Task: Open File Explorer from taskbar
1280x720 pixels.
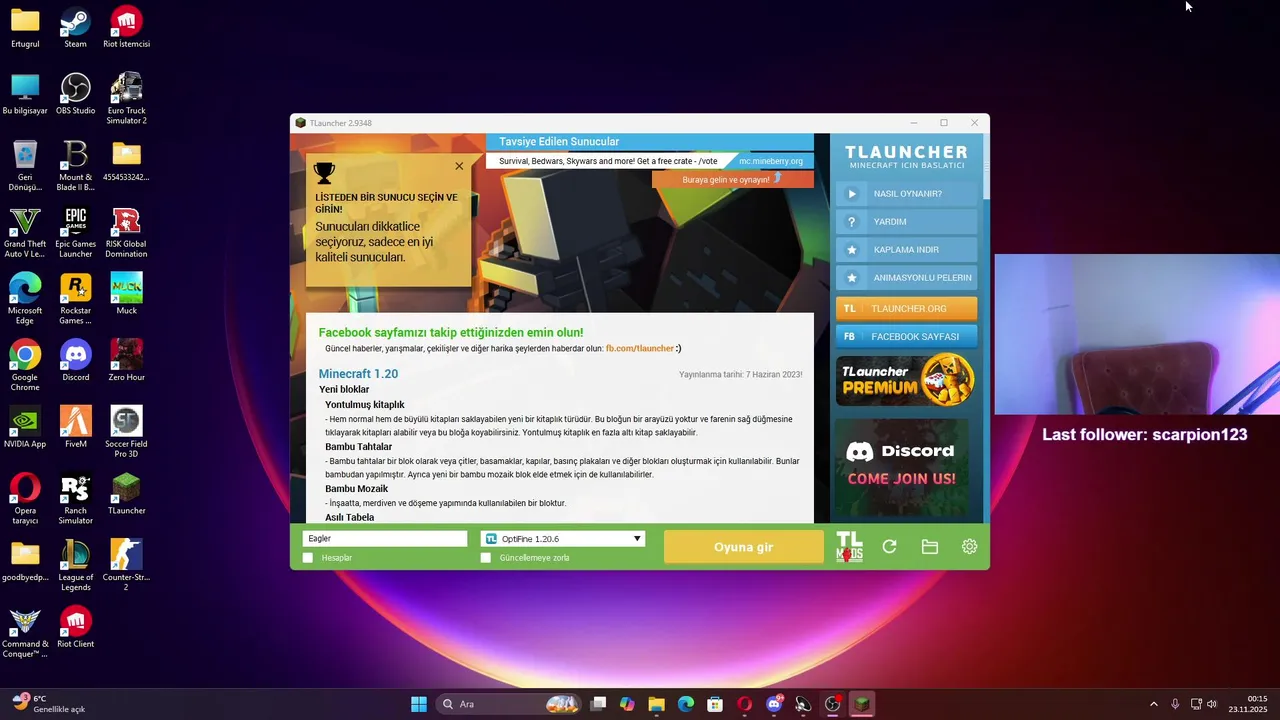Action: pos(656,704)
